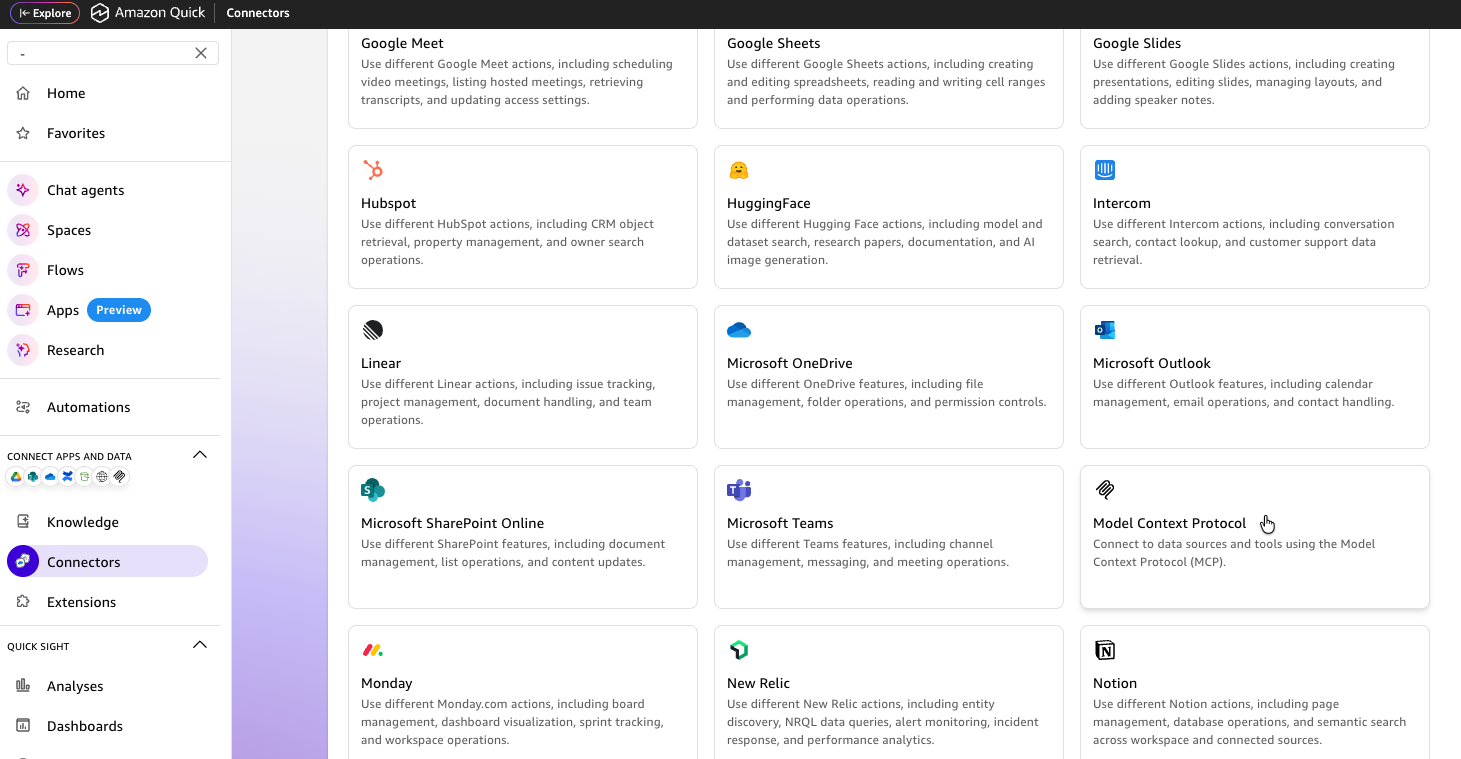
Task: Click the small MCP shortcut icon in sidebar
Action: (x=119, y=477)
